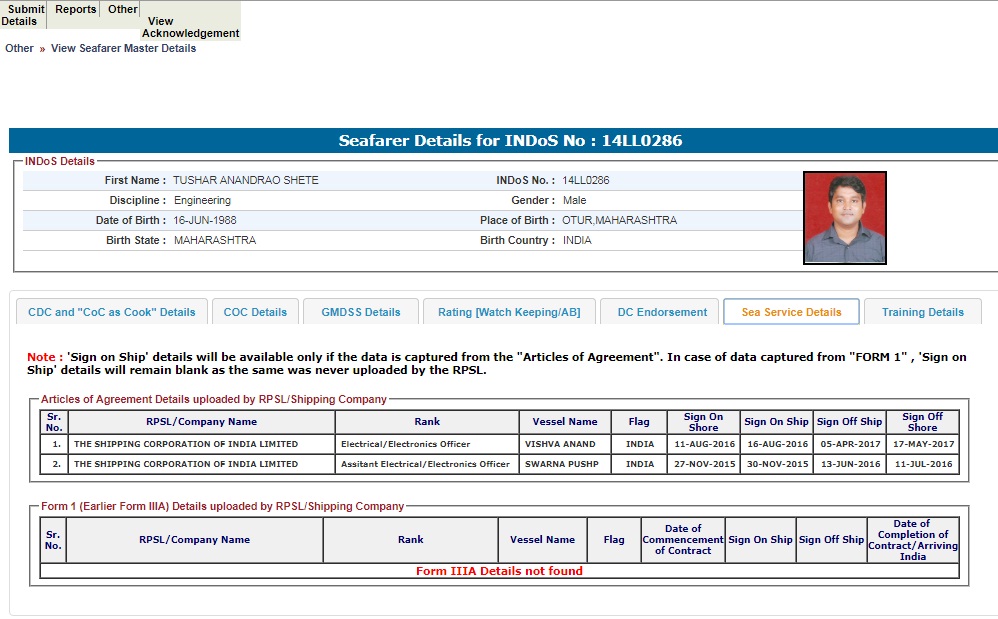Click the RPSL/Company Name header in Form 1 table

tap(194, 540)
